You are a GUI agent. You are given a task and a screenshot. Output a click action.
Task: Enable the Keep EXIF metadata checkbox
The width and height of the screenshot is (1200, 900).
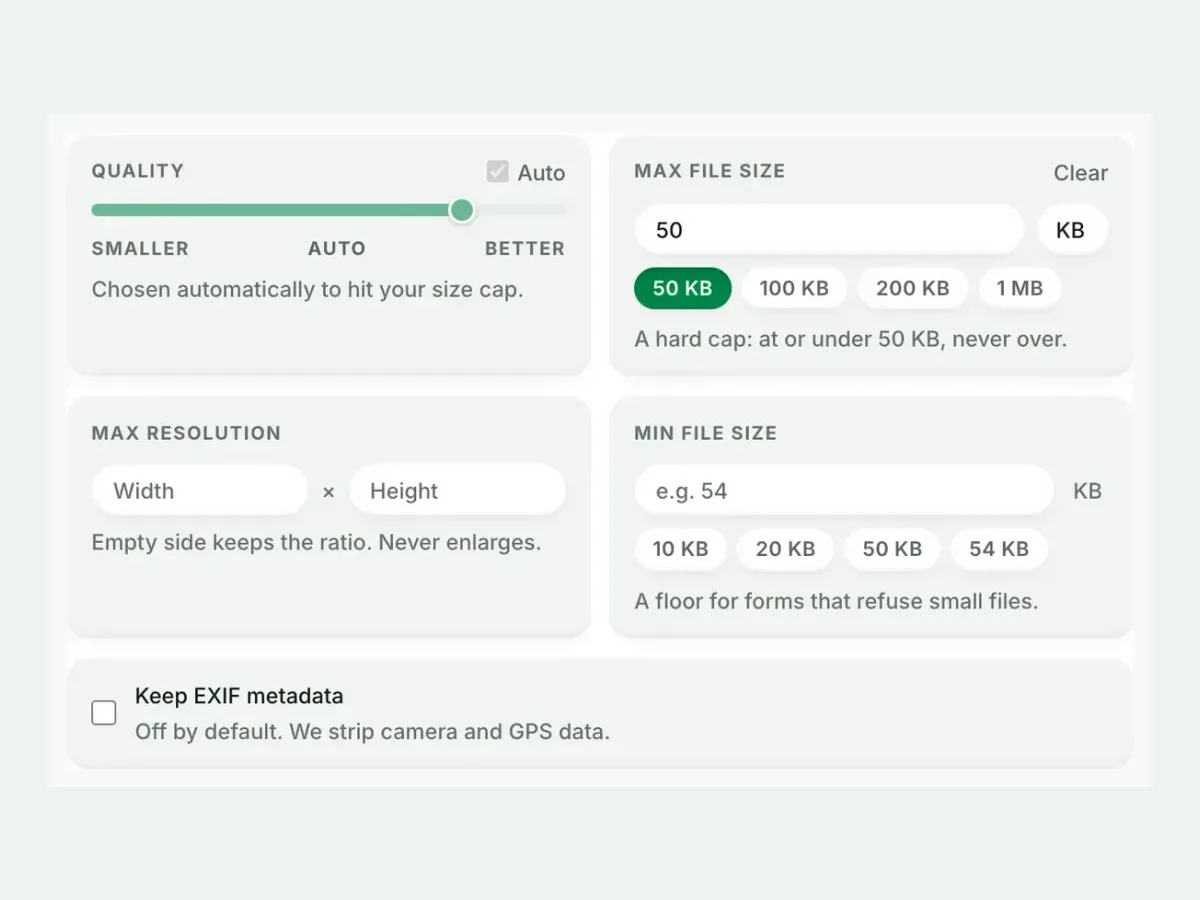tap(104, 713)
